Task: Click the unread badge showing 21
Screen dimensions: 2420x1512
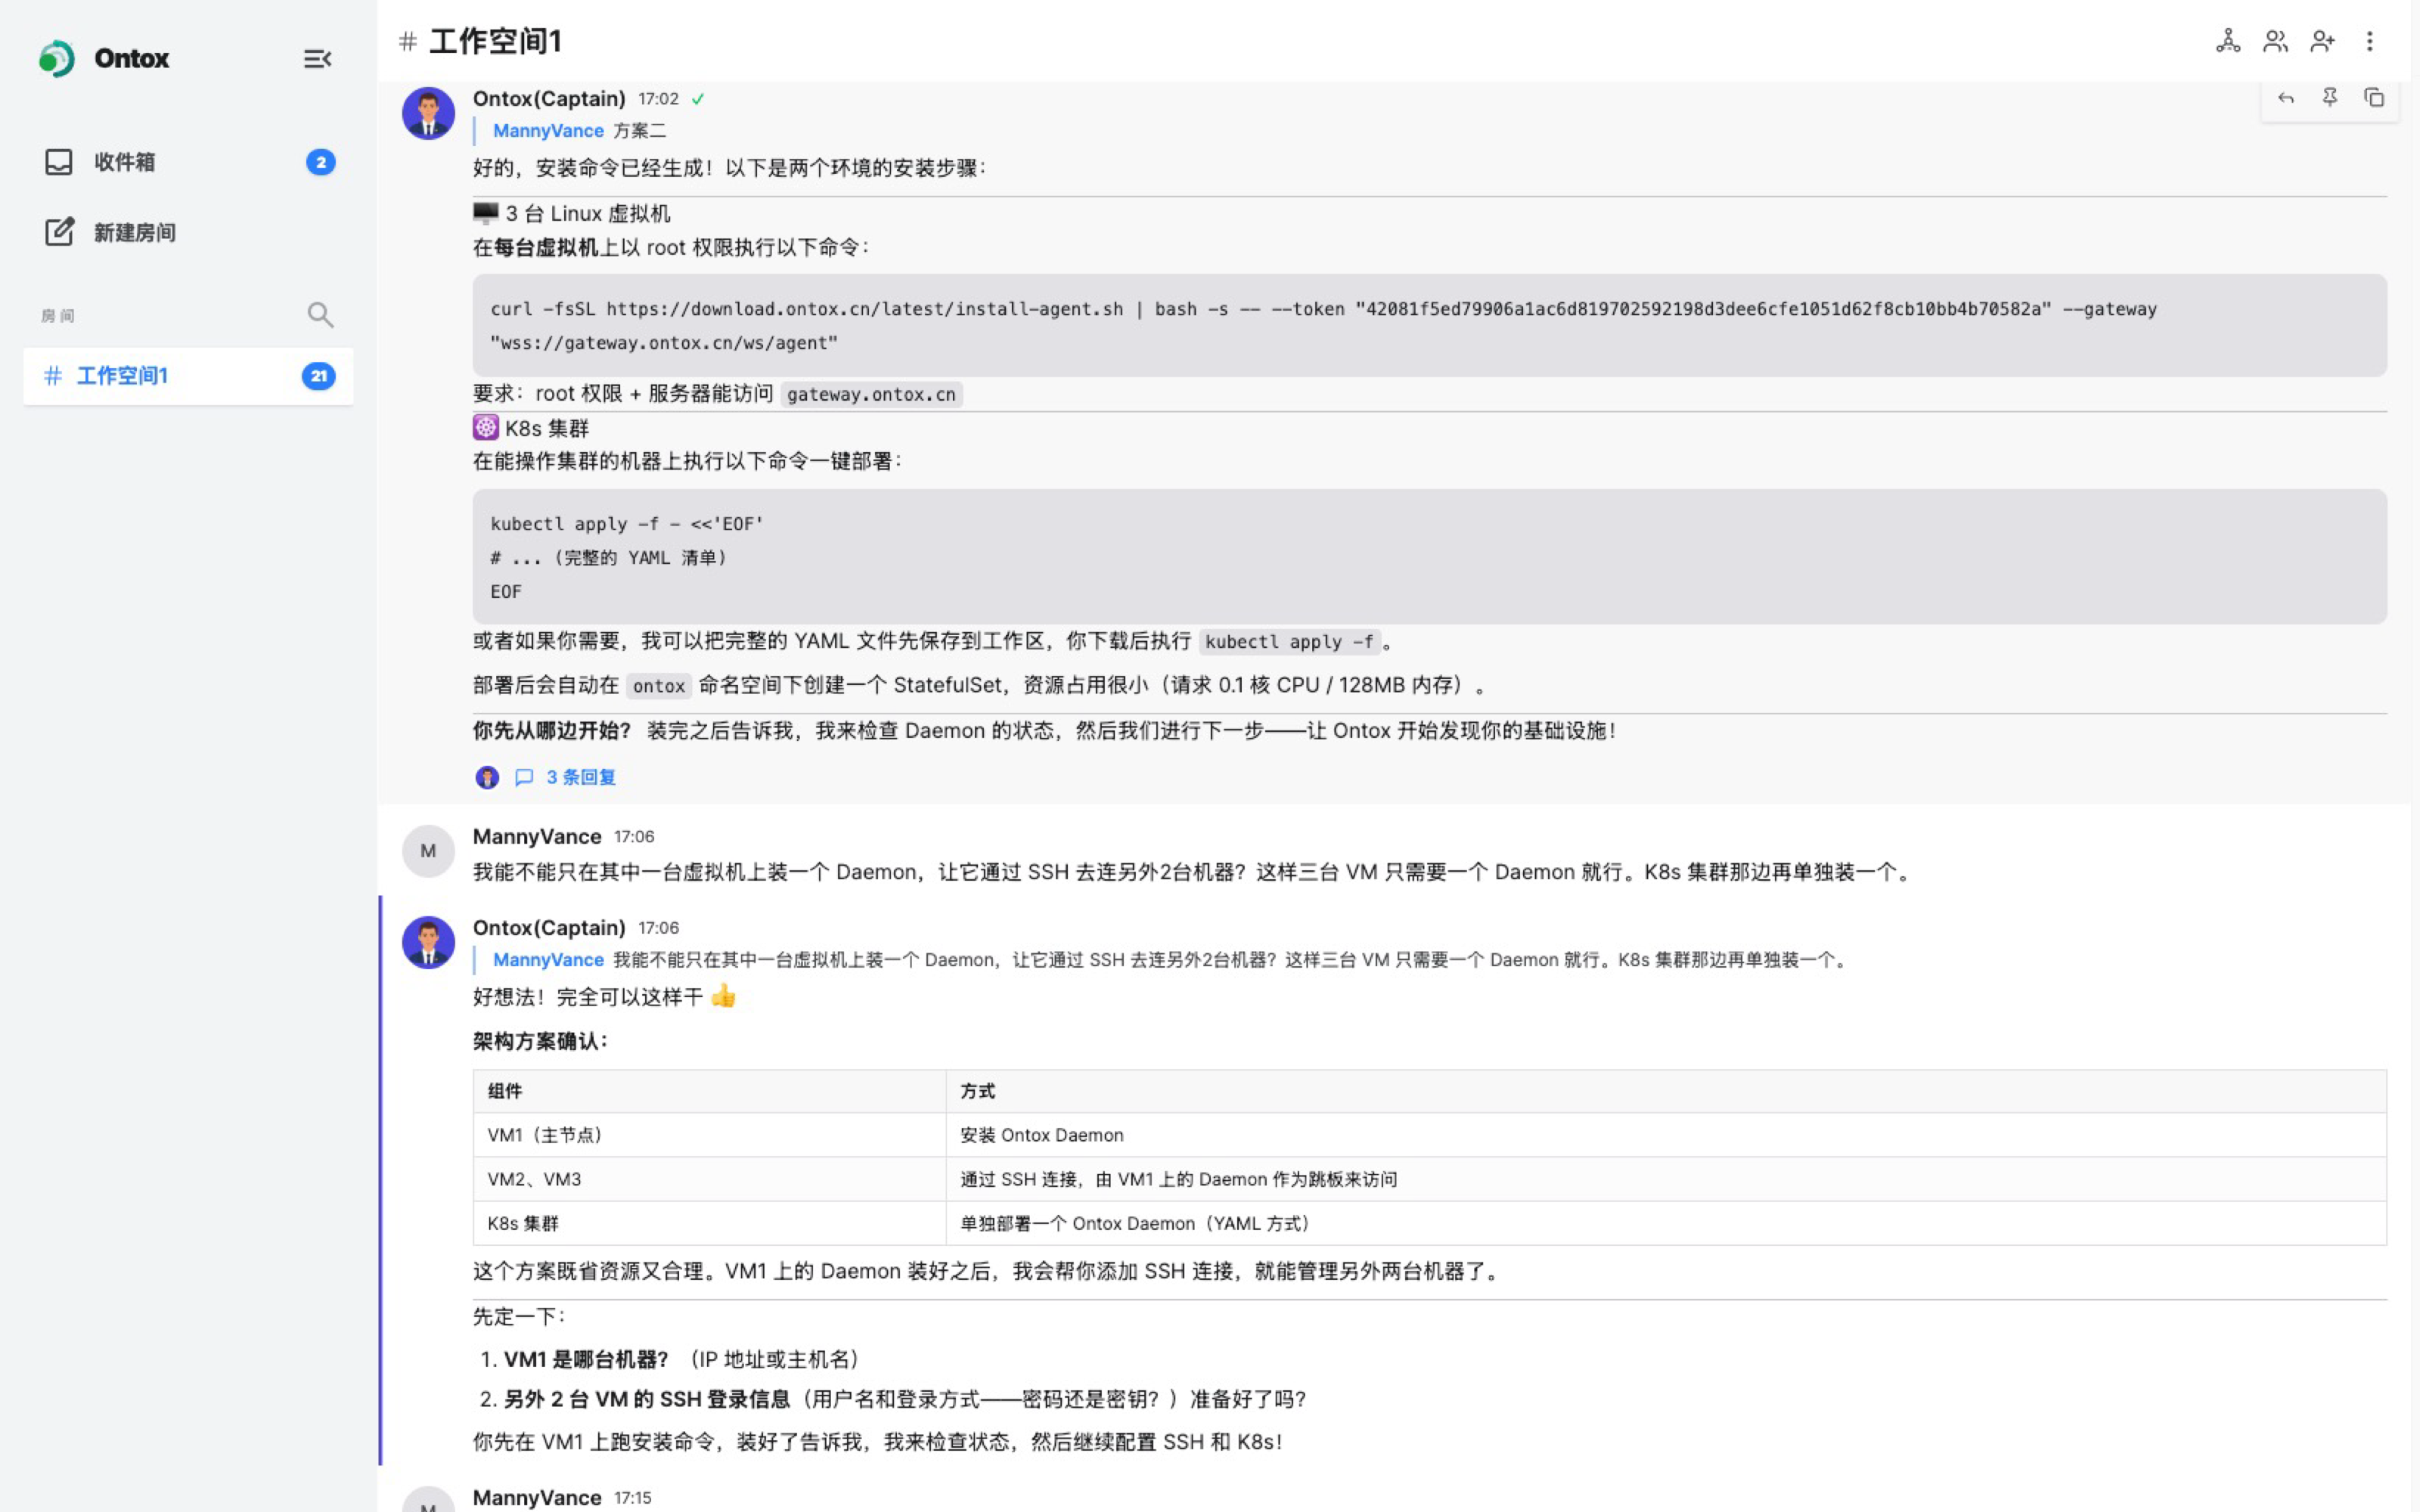Action: pyautogui.click(x=318, y=376)
